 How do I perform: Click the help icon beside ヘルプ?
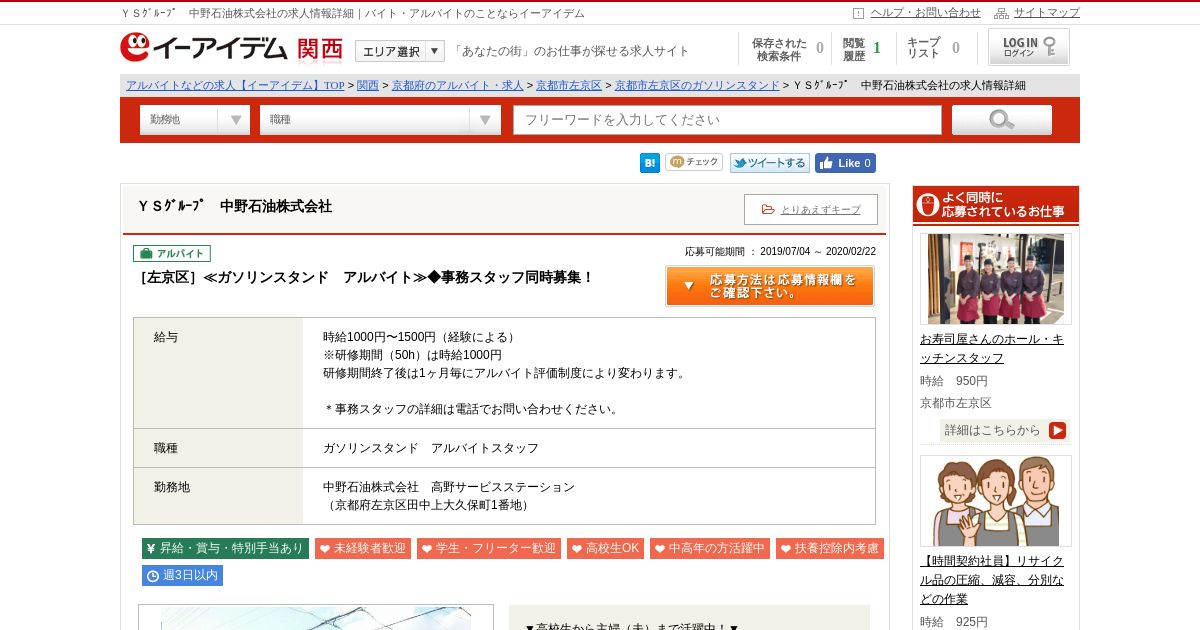point(858,13)
